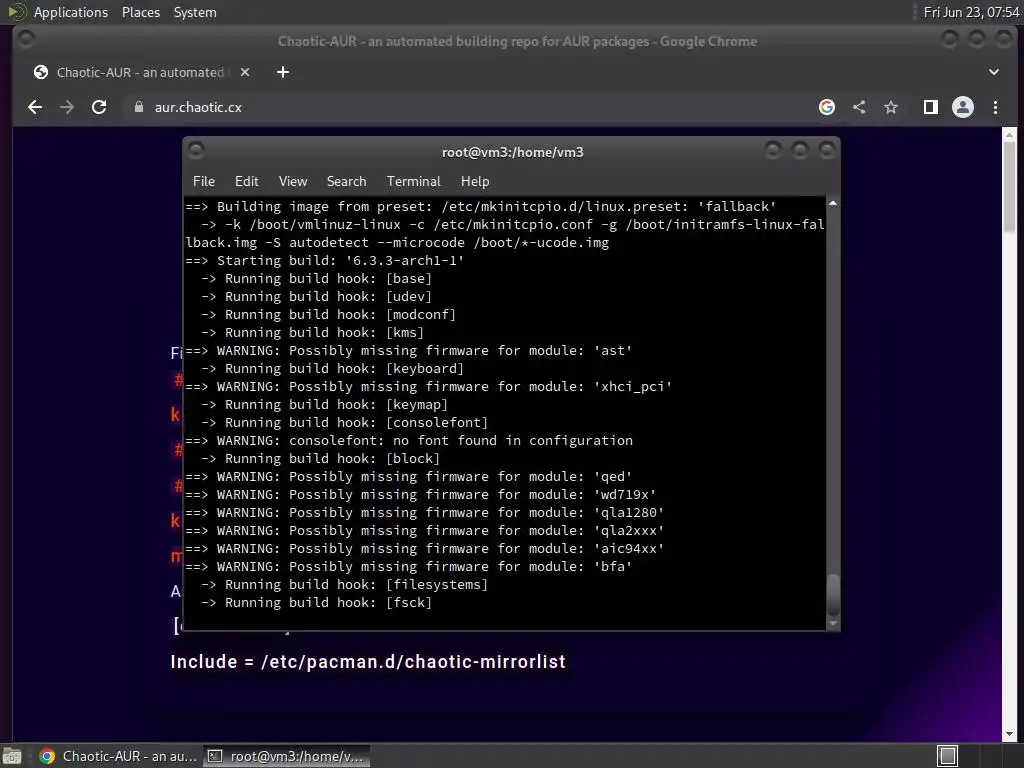Go back in Chrome

coord(35,107)
